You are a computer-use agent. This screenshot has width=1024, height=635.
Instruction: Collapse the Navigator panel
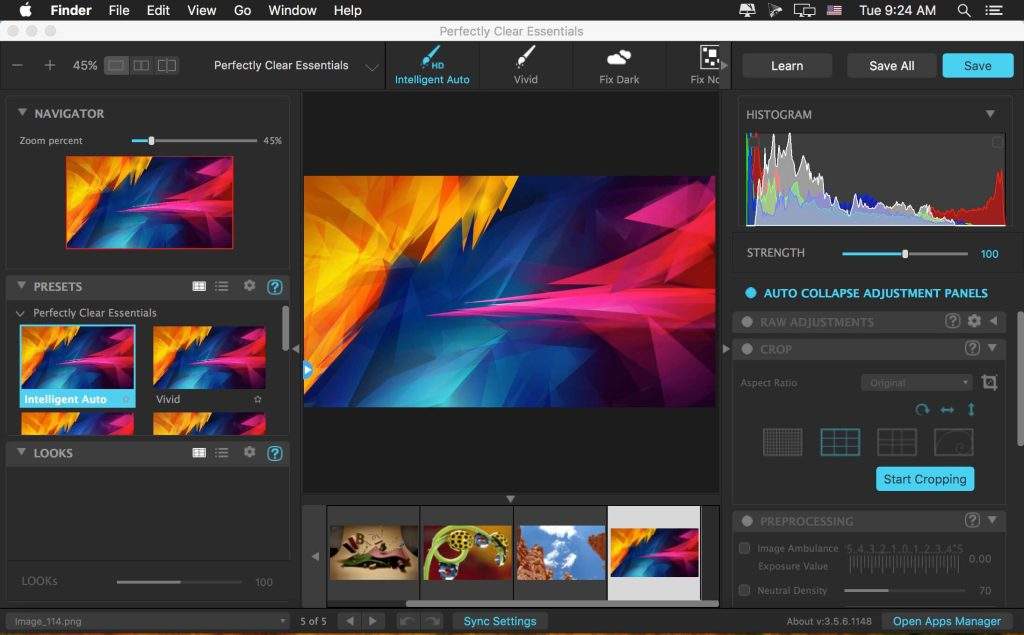pyautogui.click(x=22, y=113)
